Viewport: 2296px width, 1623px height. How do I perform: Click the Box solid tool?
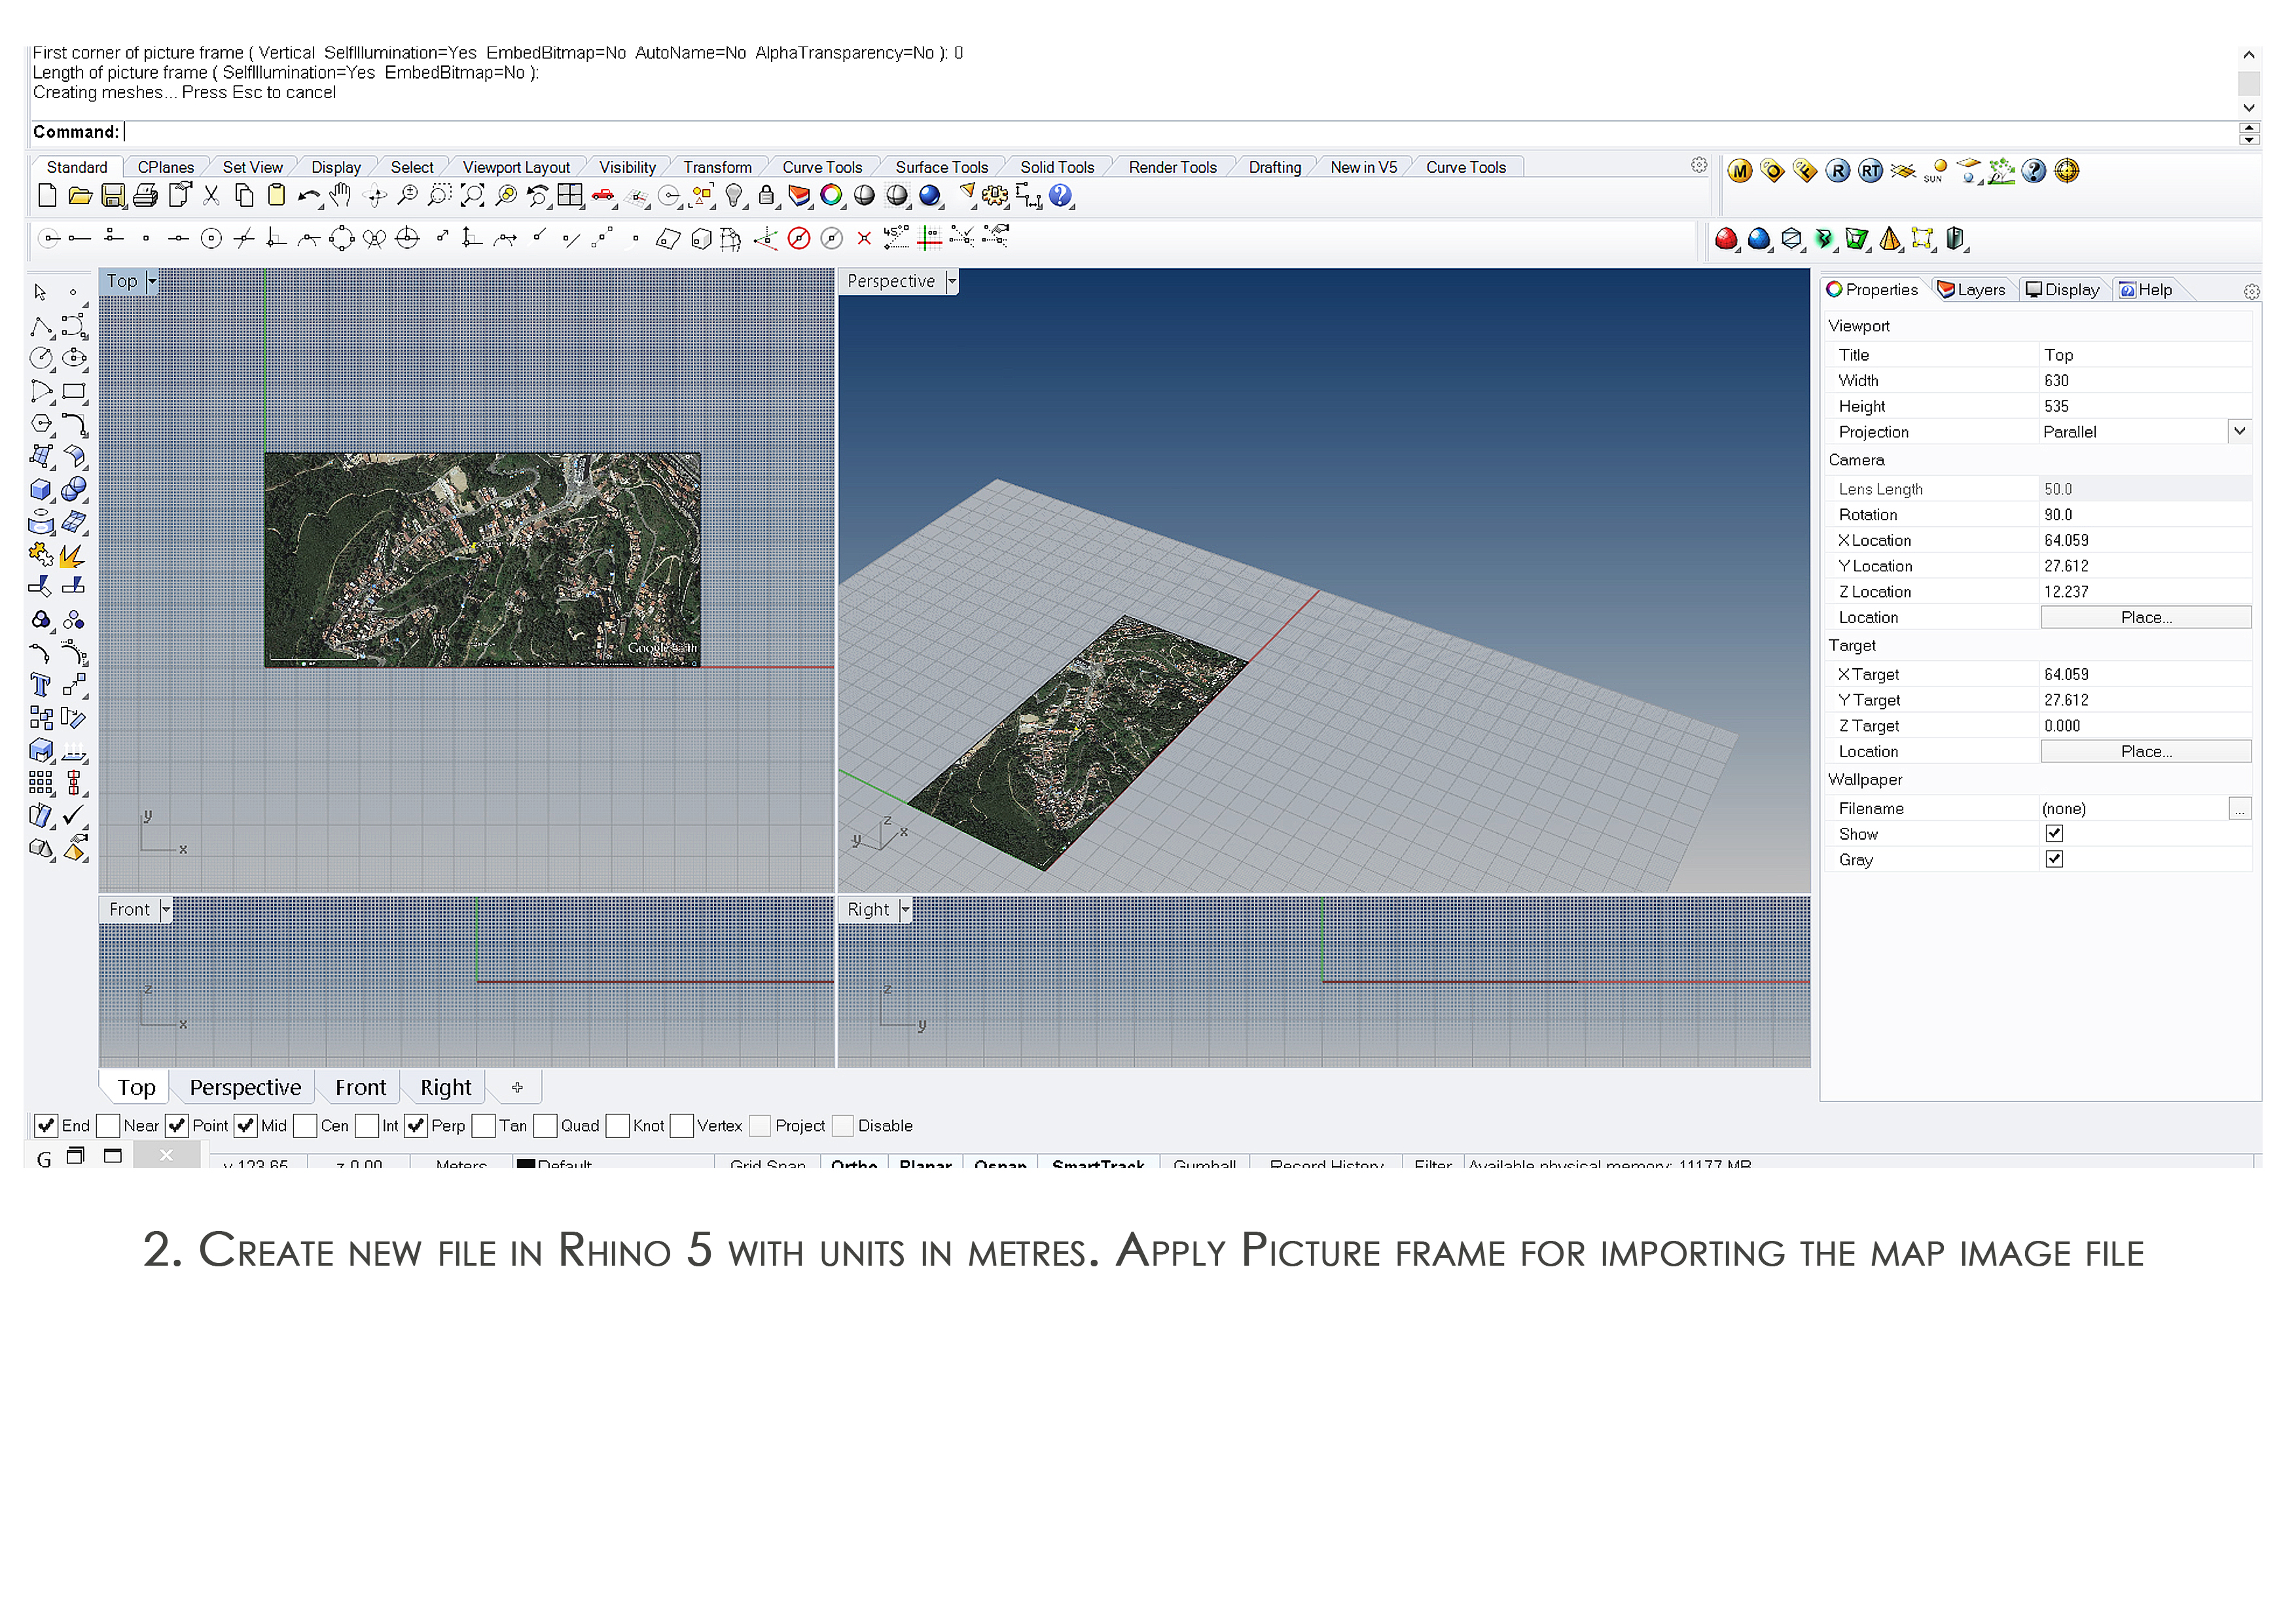[41, 490]
